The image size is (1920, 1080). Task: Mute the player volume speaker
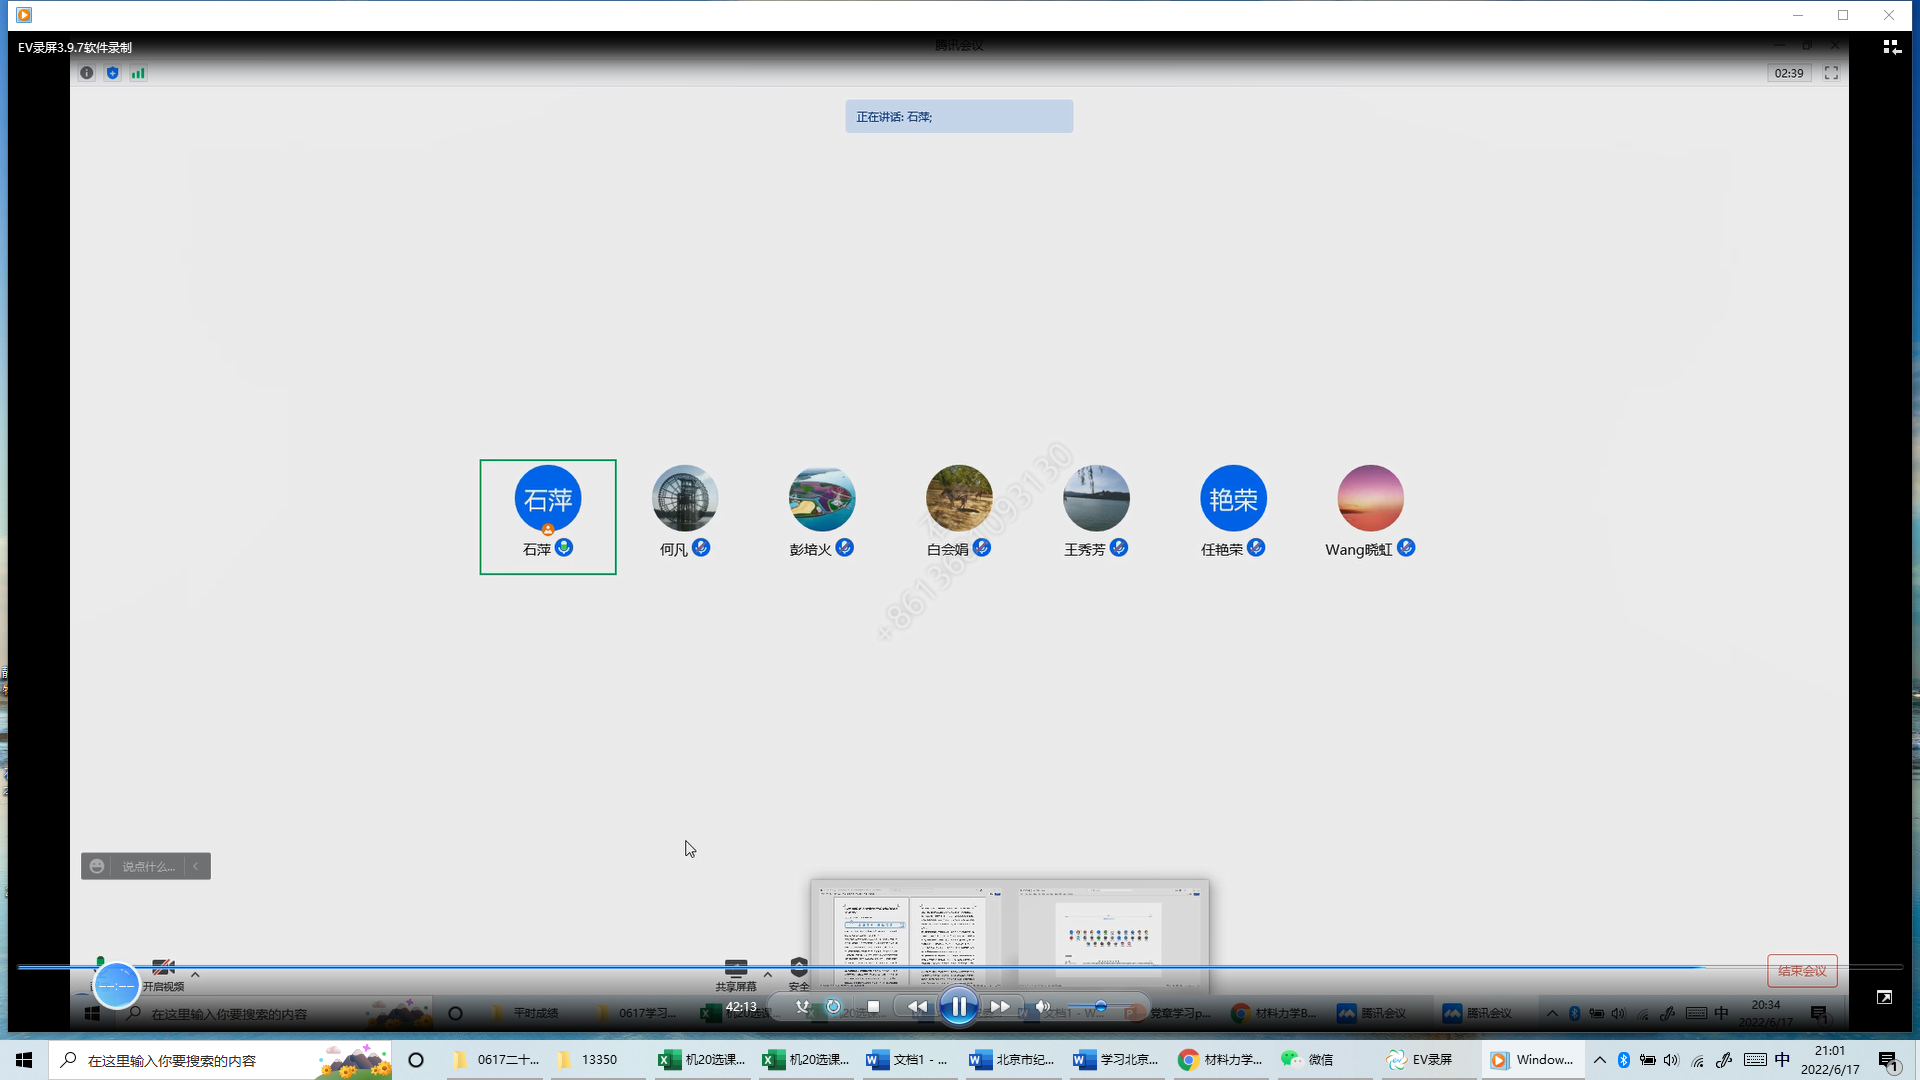point(1042,1006)
